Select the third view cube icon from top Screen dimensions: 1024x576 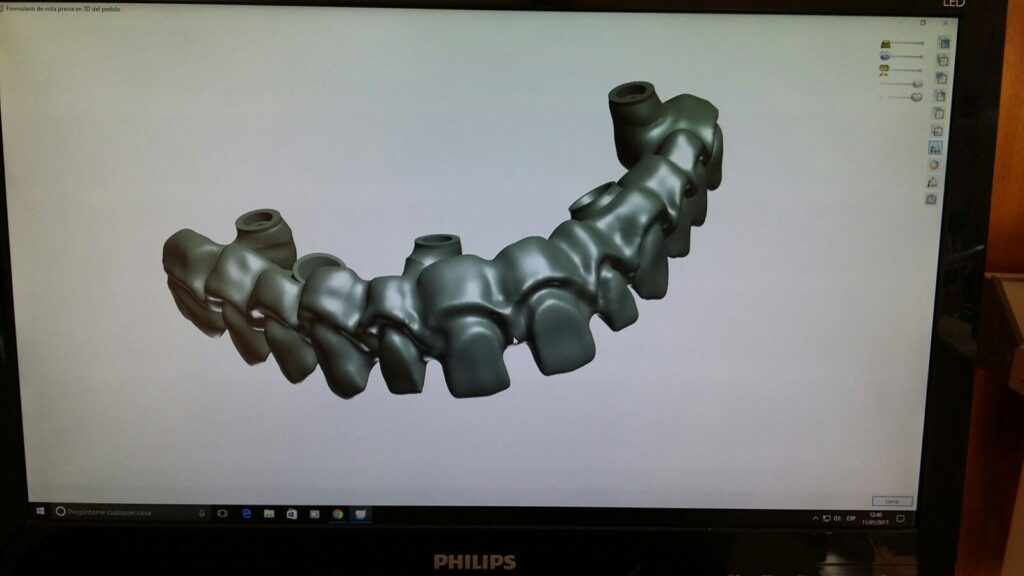click(x=941, y=78)
